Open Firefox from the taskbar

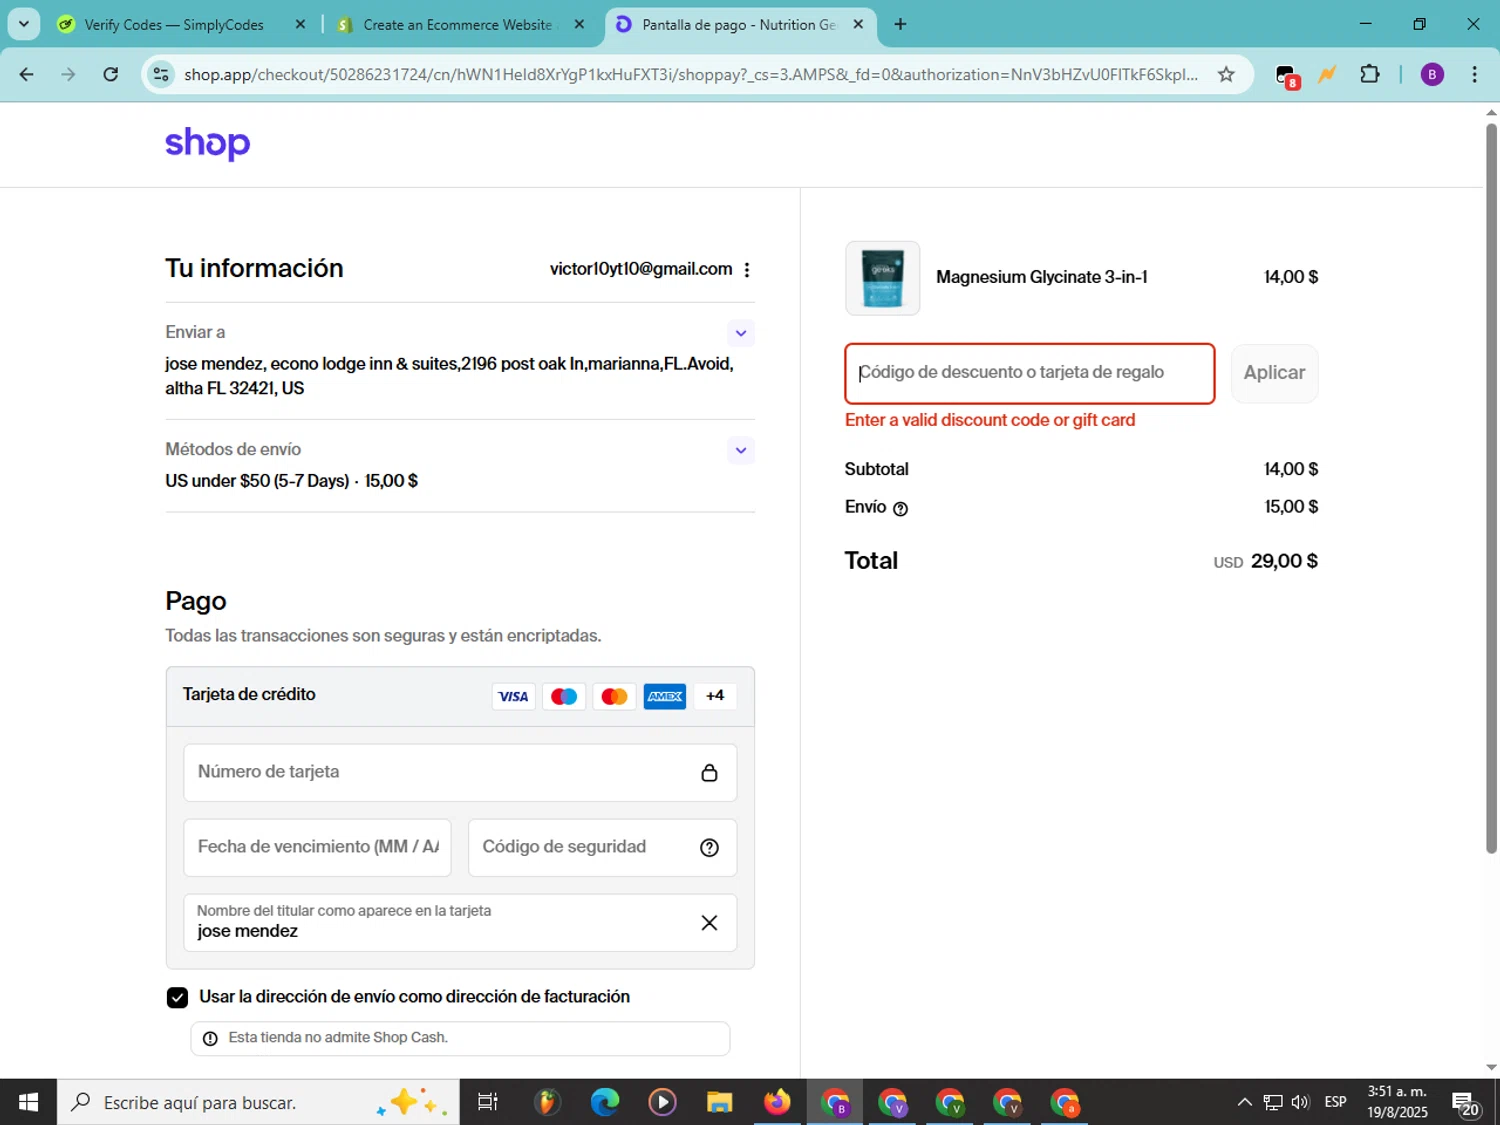[777, 1103]
